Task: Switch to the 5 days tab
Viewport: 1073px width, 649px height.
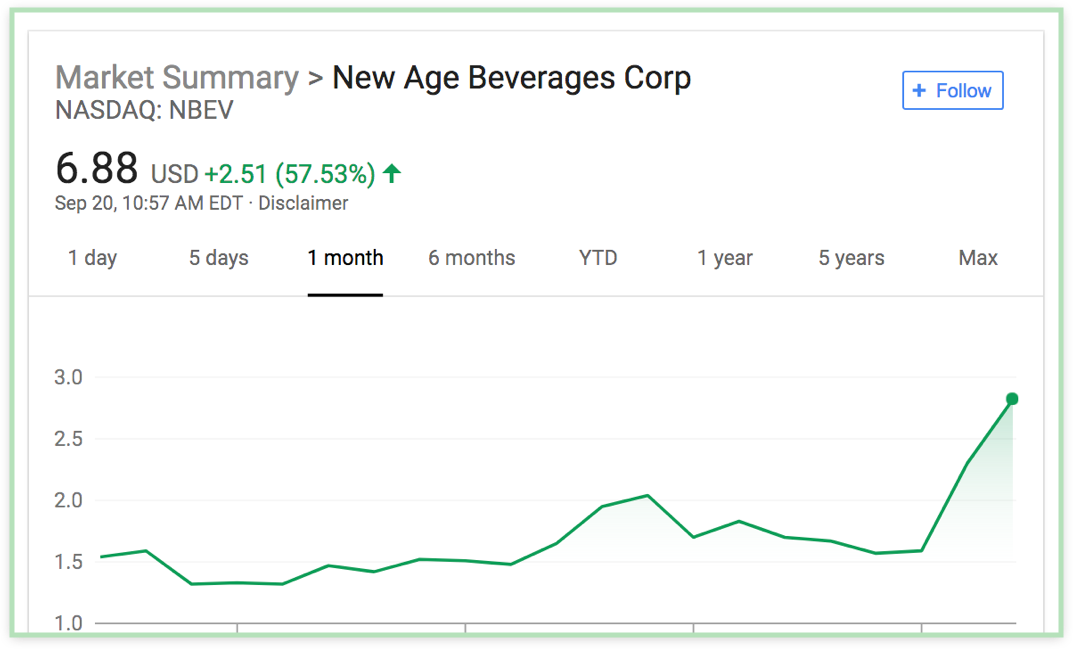Action: [x=218, y=258]
